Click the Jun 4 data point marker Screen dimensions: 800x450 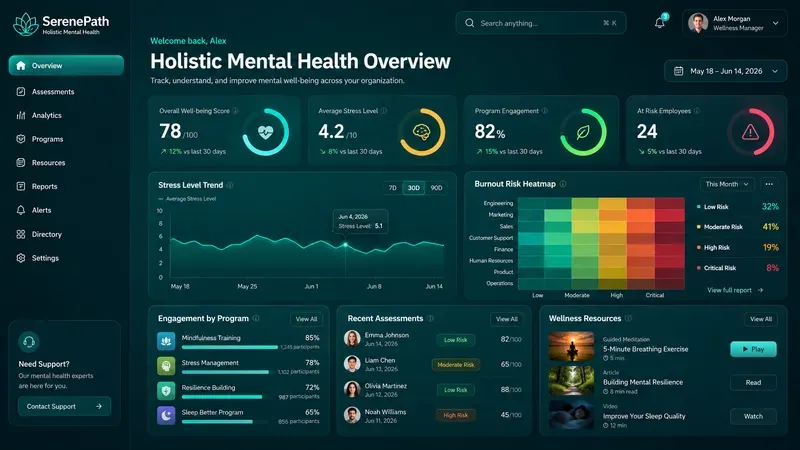pos(345,245)
